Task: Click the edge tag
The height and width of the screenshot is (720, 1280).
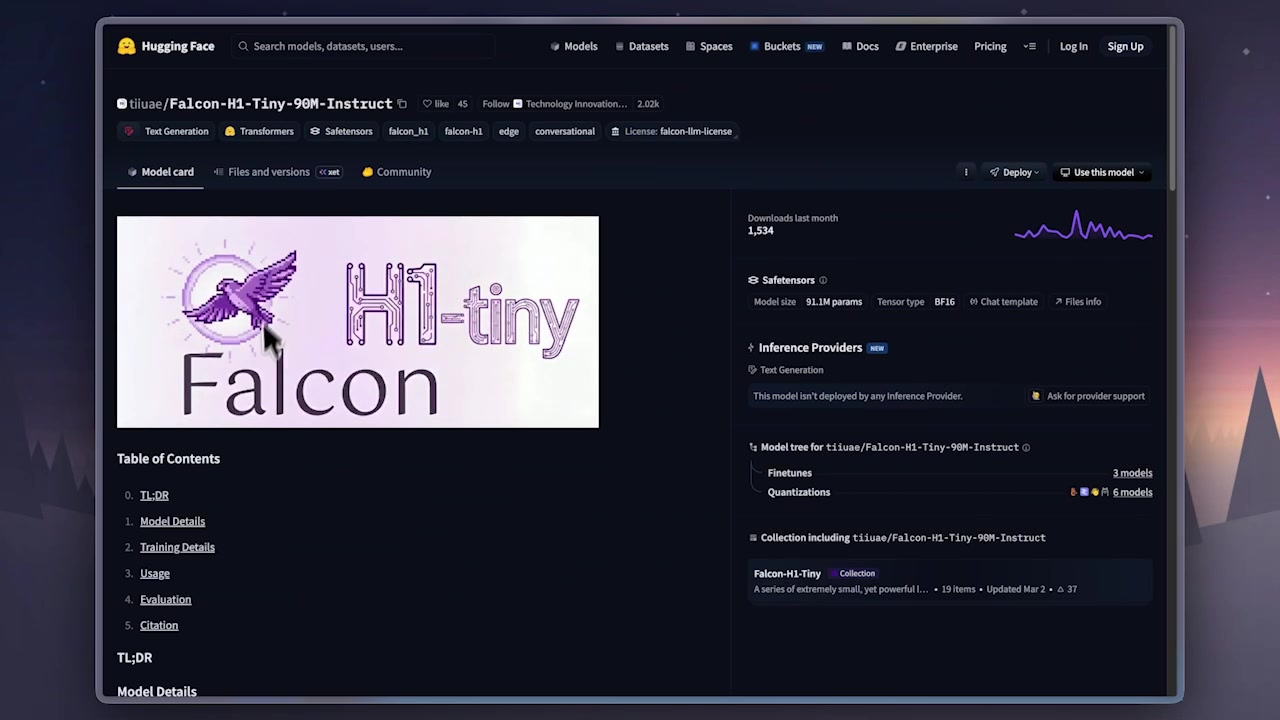Action: point(509,131)
